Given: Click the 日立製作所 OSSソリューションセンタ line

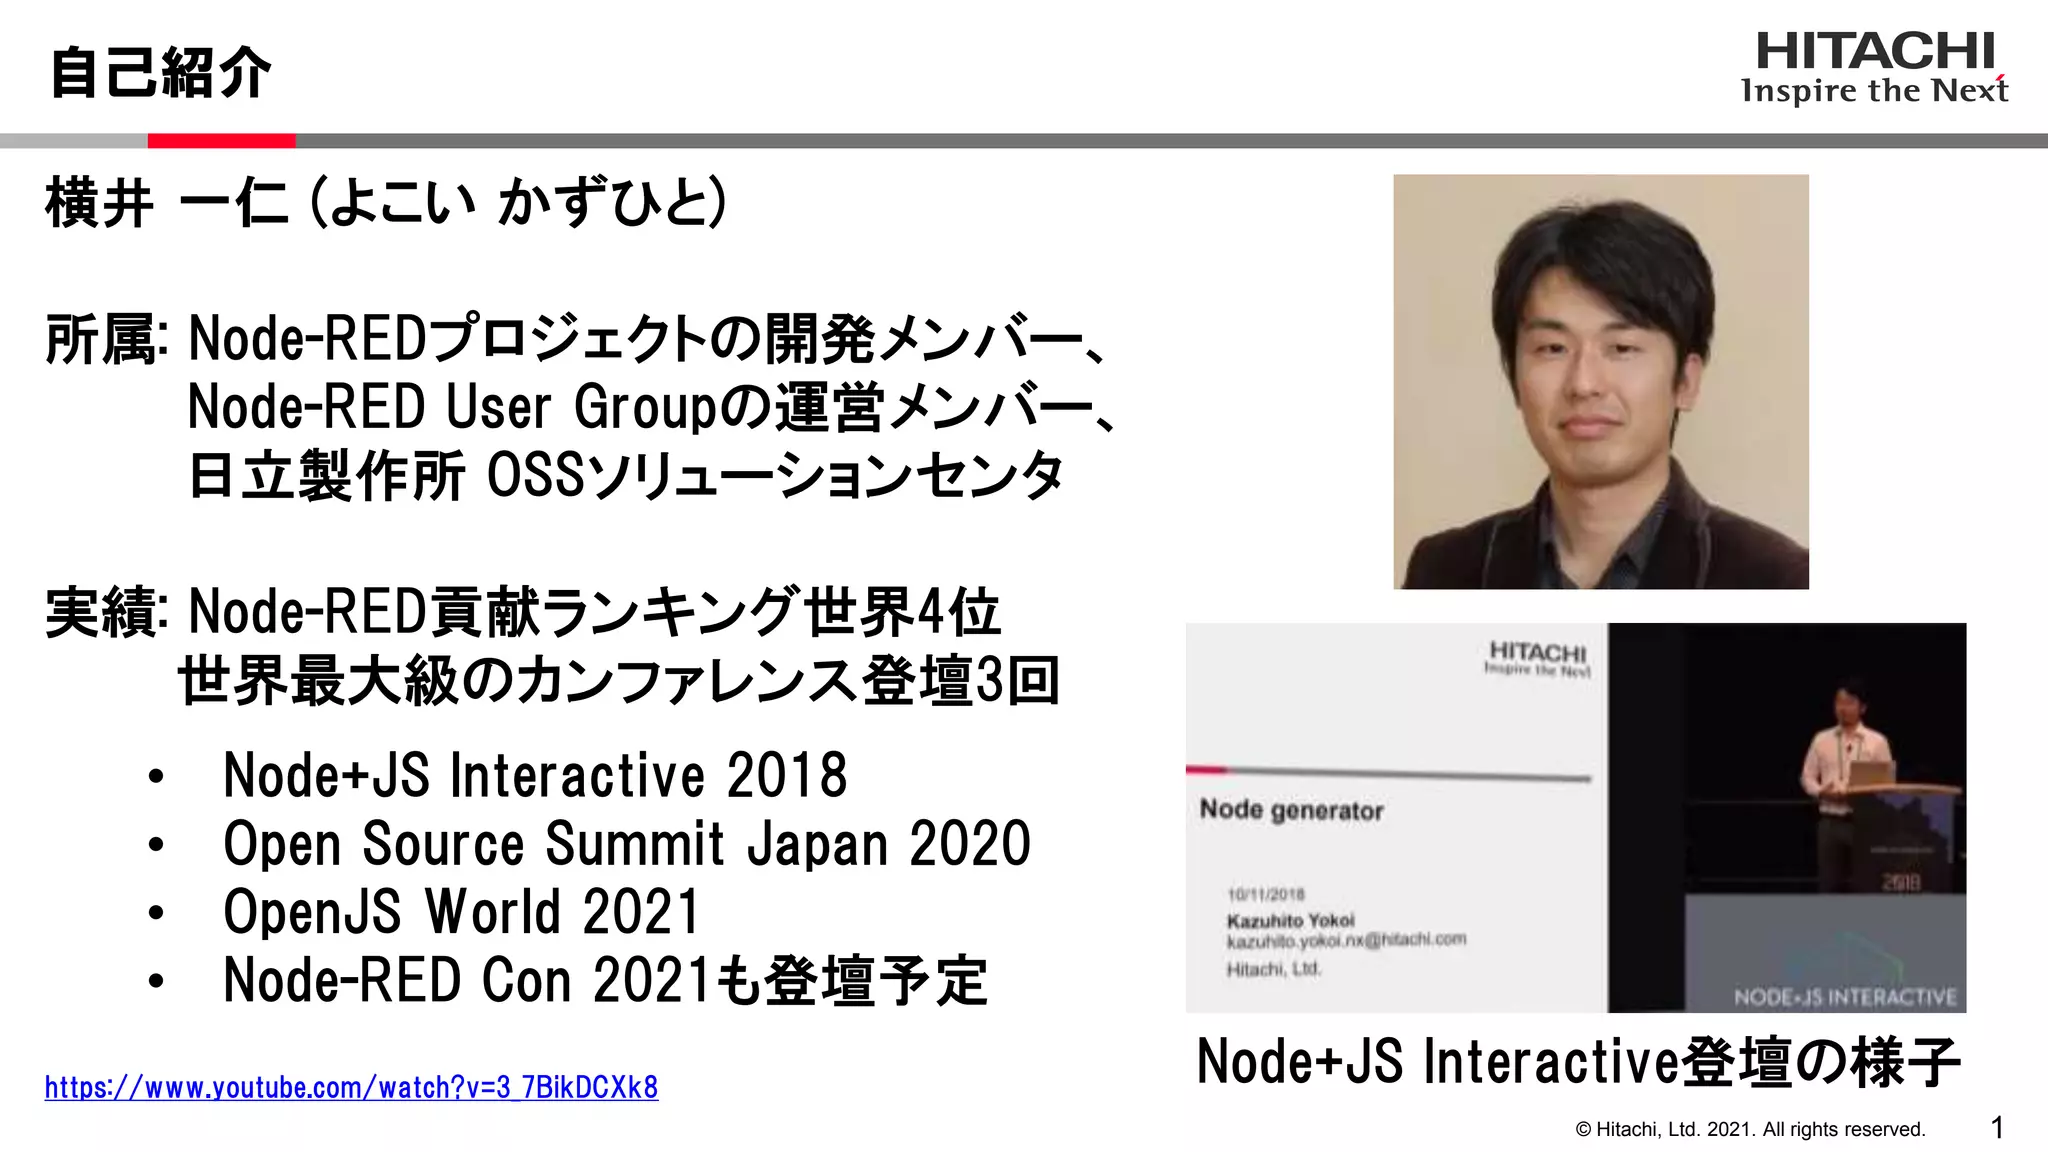Looking at the screenshot, I should point(625,475).
